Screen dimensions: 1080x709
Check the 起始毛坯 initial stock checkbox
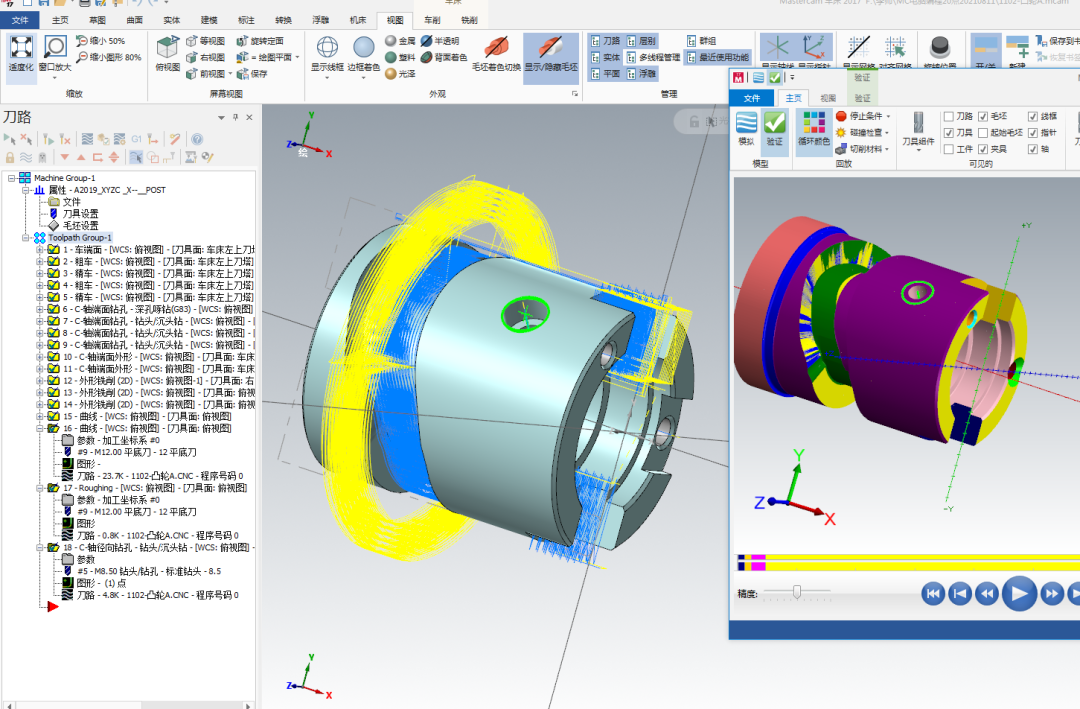pyautogui.click(x=983, y=133)
